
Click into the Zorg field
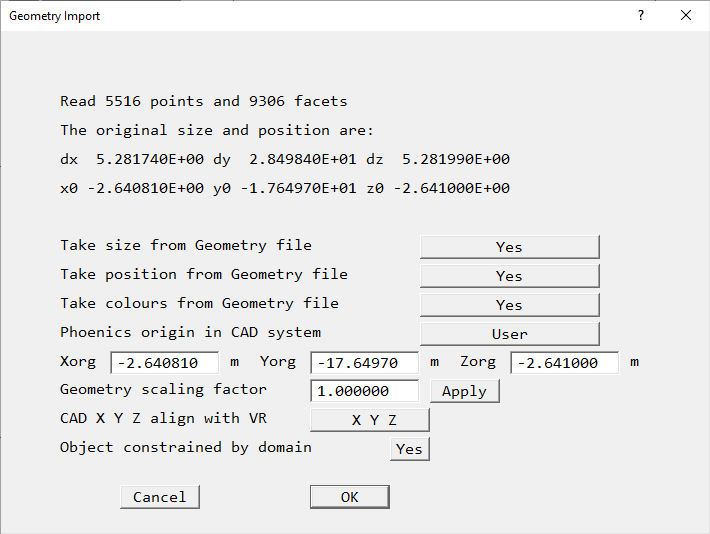pos(564,363)
